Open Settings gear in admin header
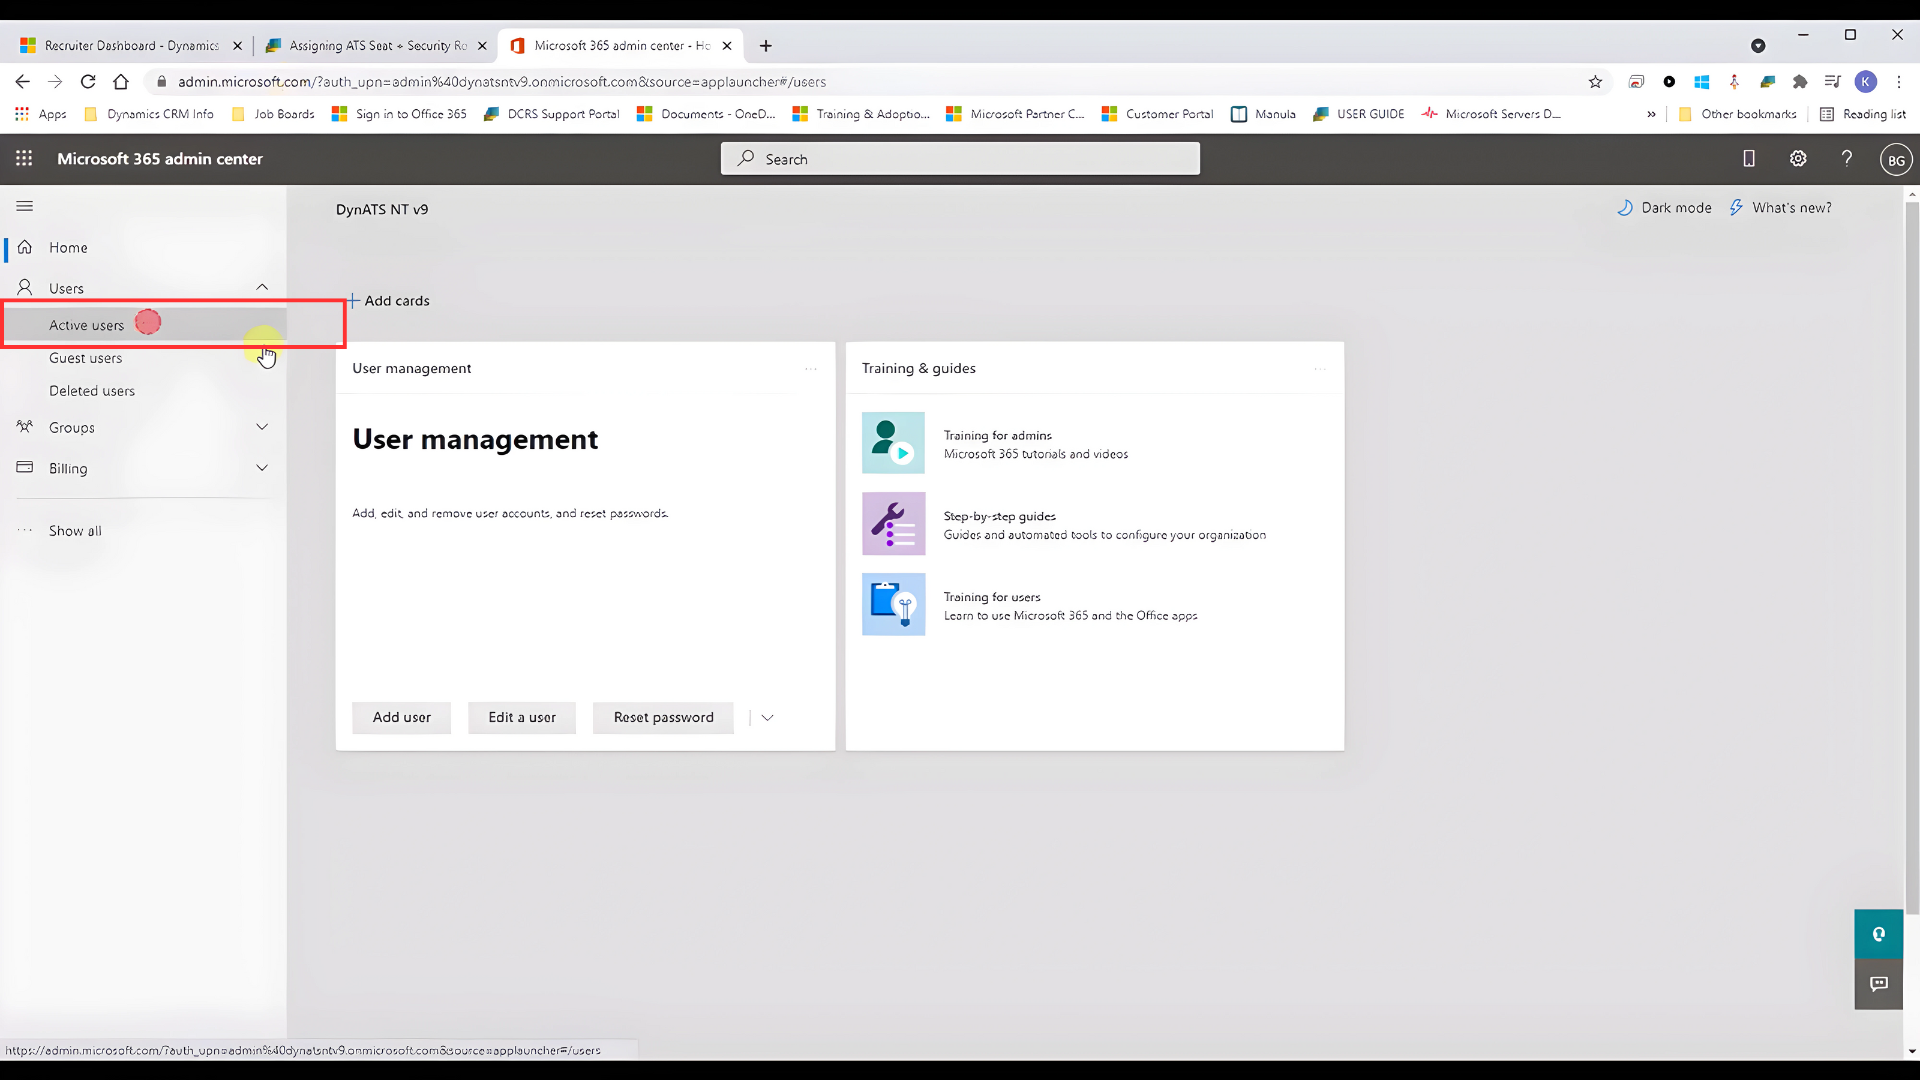This screenshot has width=1920, height=1080. pos(1798,158)
